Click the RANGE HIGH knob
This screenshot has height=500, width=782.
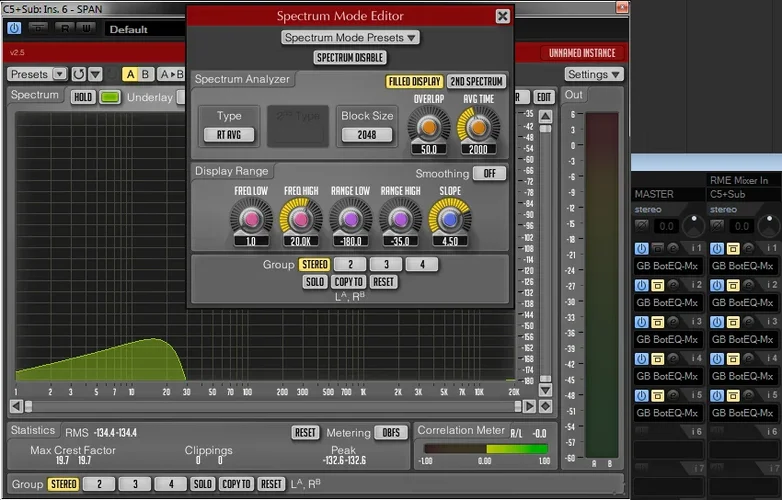(x=400, y=219)
